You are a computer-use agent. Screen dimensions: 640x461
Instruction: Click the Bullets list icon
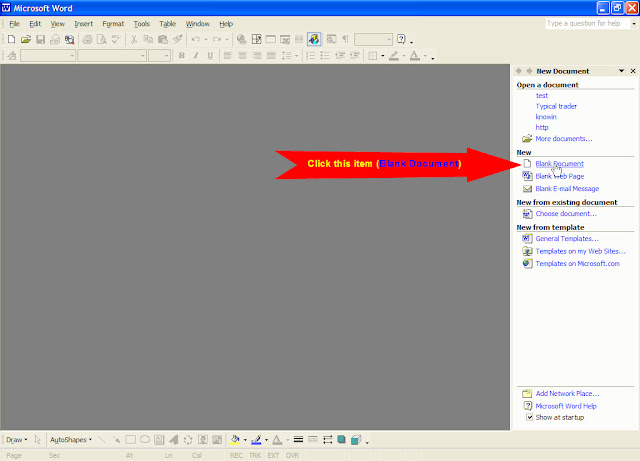click(325, 56)
